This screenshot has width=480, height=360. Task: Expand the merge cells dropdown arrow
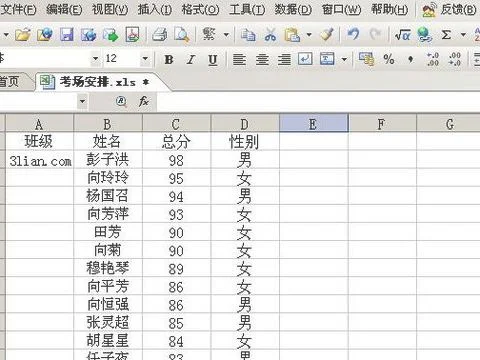click(x=344, y=59)
